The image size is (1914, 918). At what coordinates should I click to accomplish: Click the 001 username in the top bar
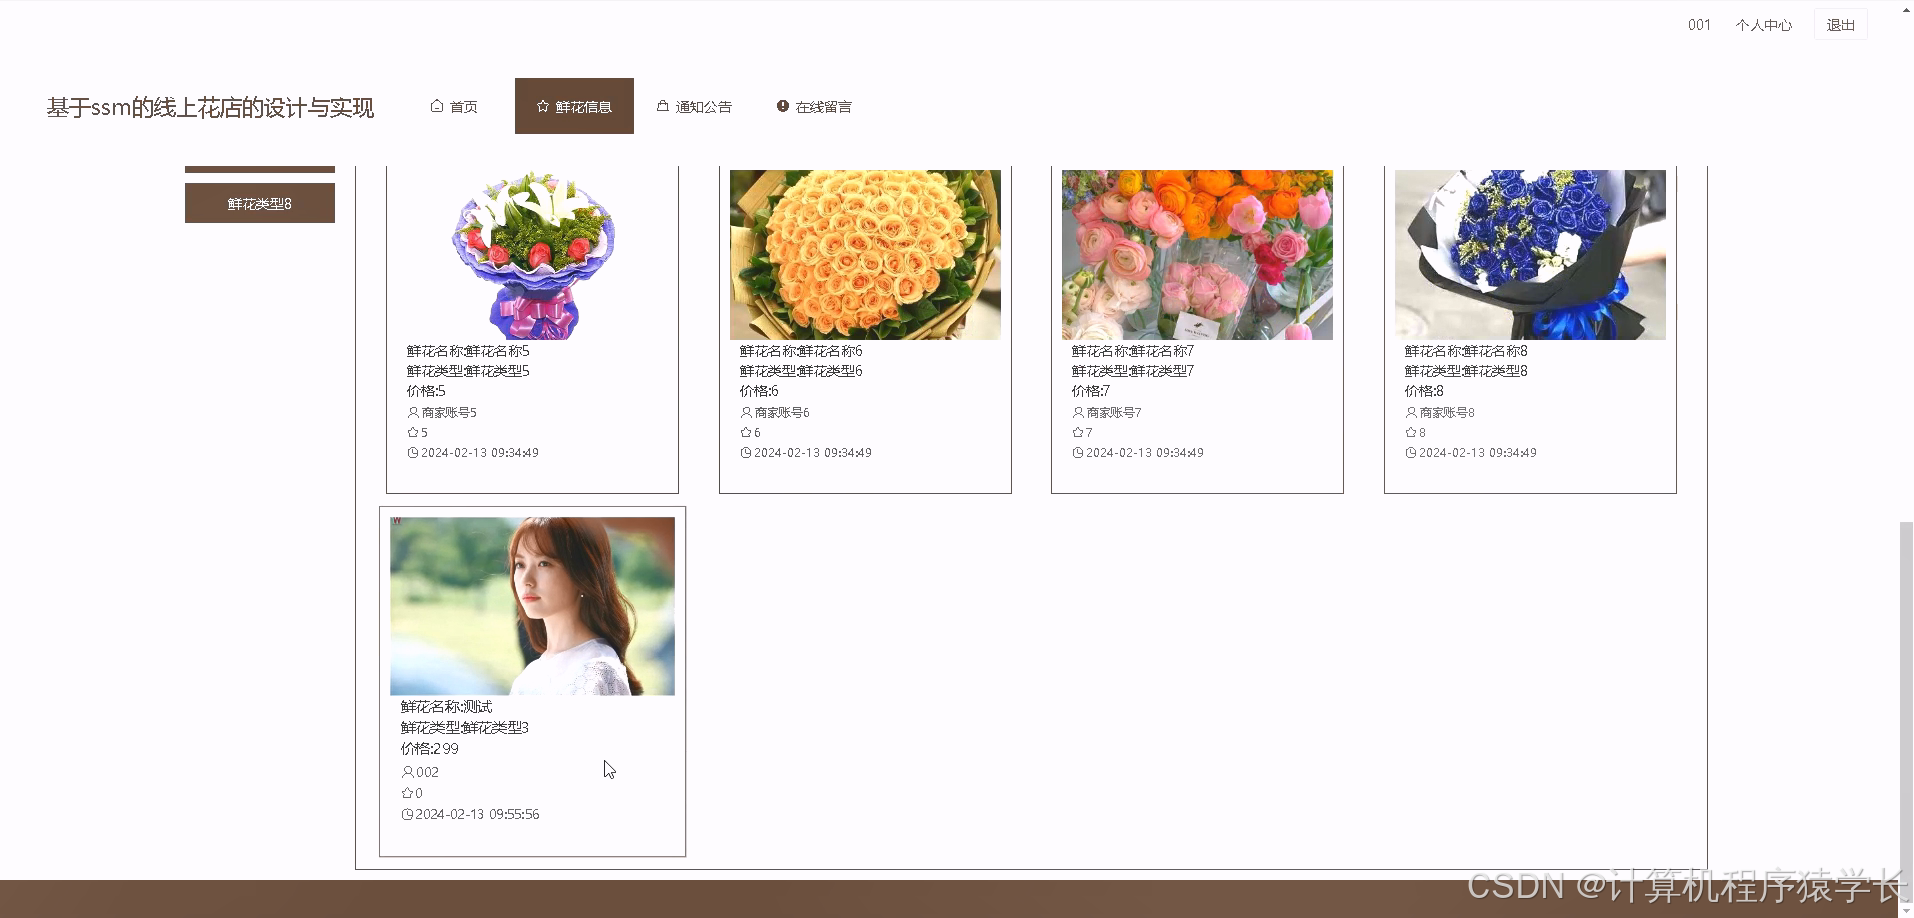pyautogui.click(x=1698, y=23)
